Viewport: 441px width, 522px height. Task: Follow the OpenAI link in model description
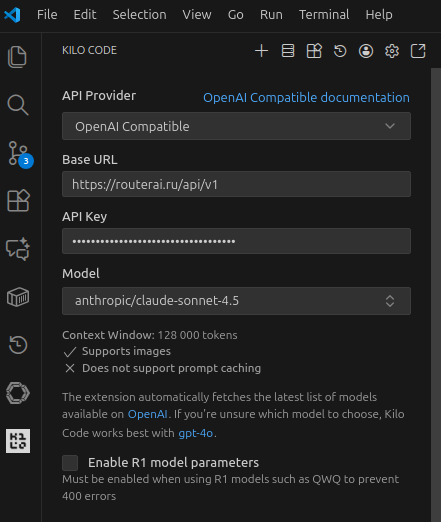[147, 414]
